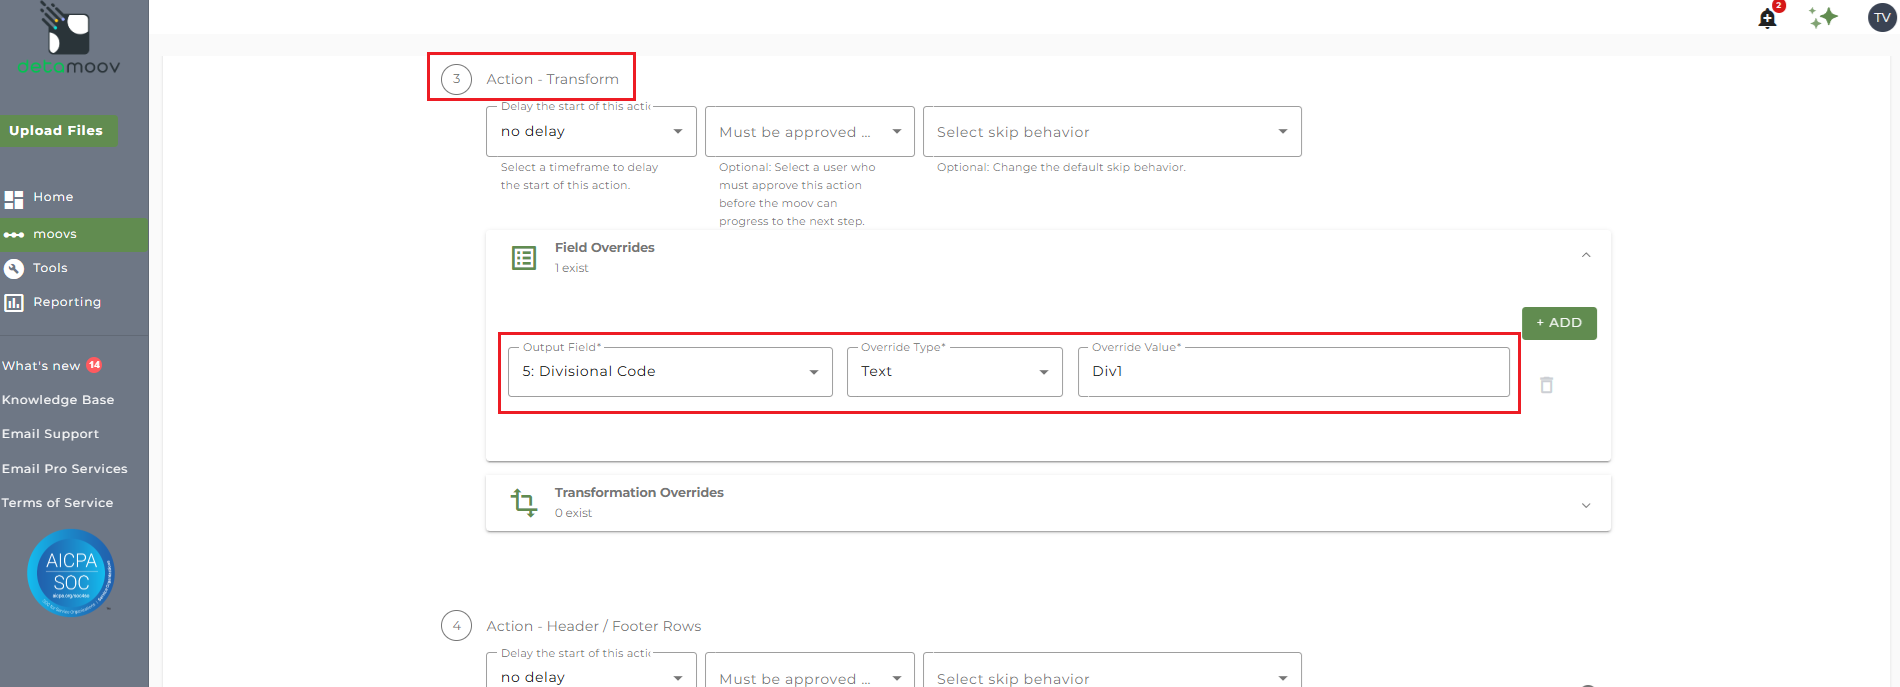Click the datamoov logo
This screenshot has width=1900, height=687.
point(68,40)
